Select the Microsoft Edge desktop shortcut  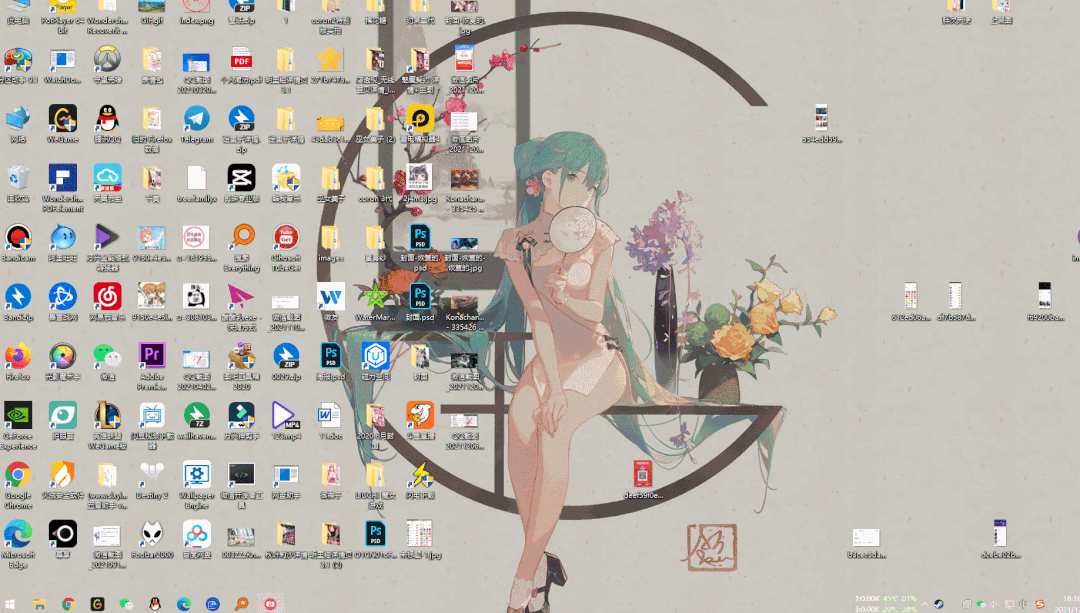(x=18, y=543)
